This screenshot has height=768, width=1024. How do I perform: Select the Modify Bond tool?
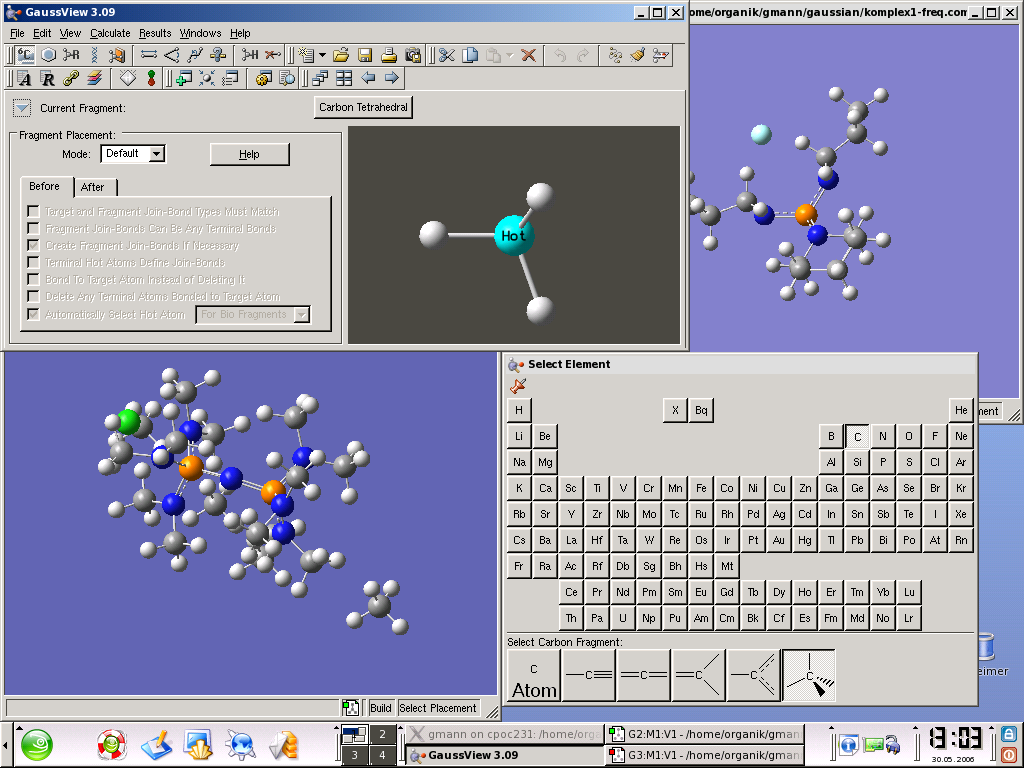click(149, 56)
